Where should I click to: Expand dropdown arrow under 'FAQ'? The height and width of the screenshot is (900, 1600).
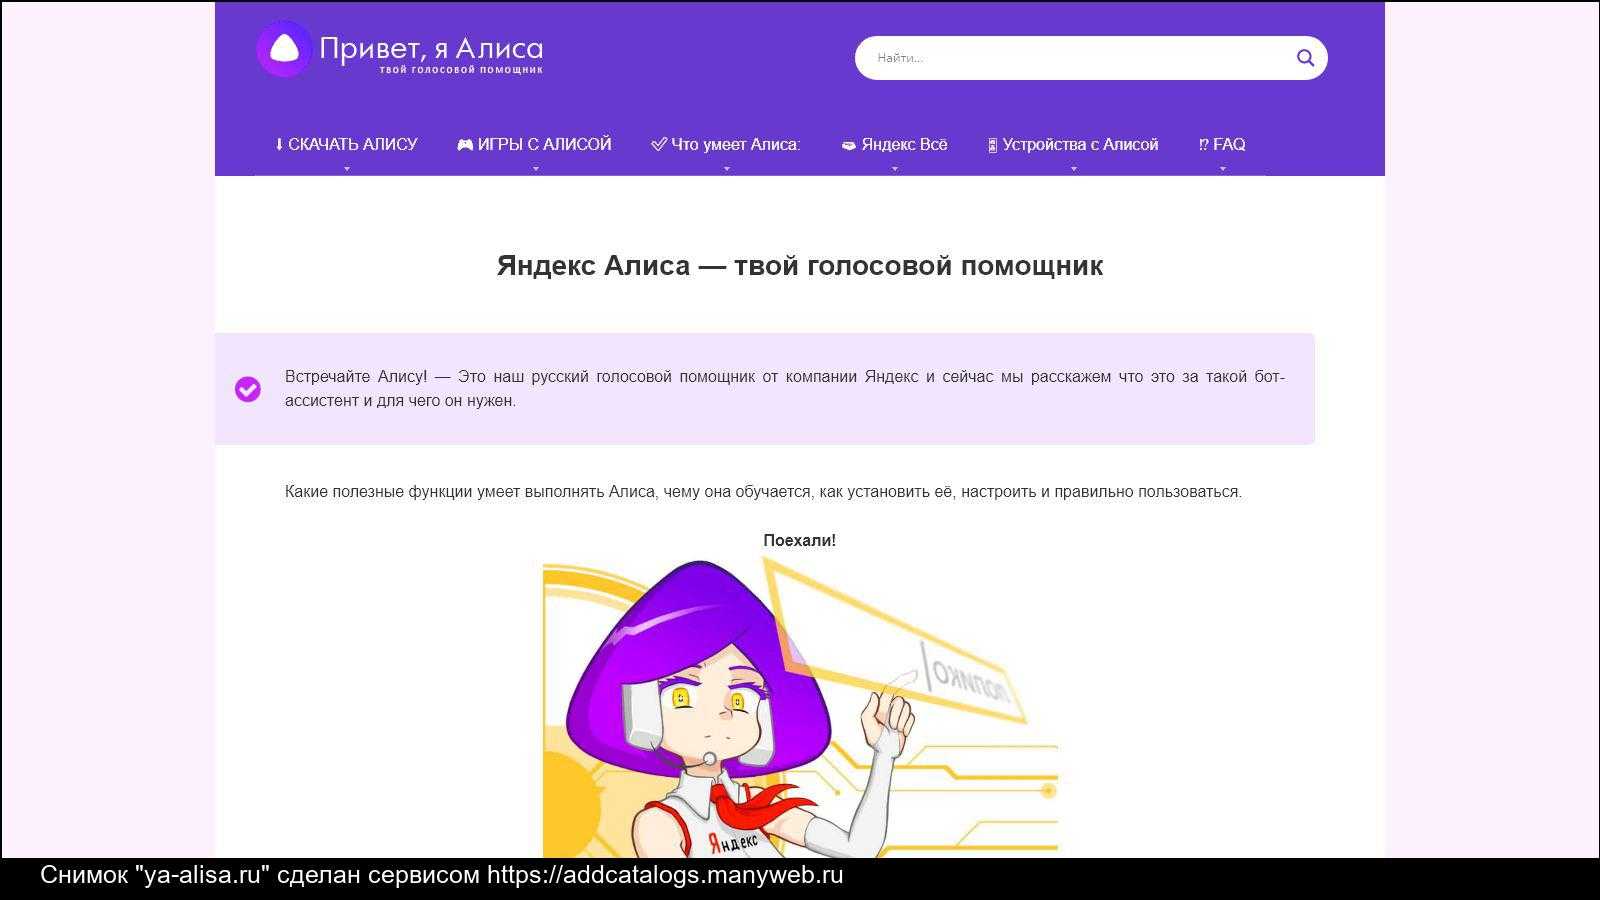[1223, 169]
